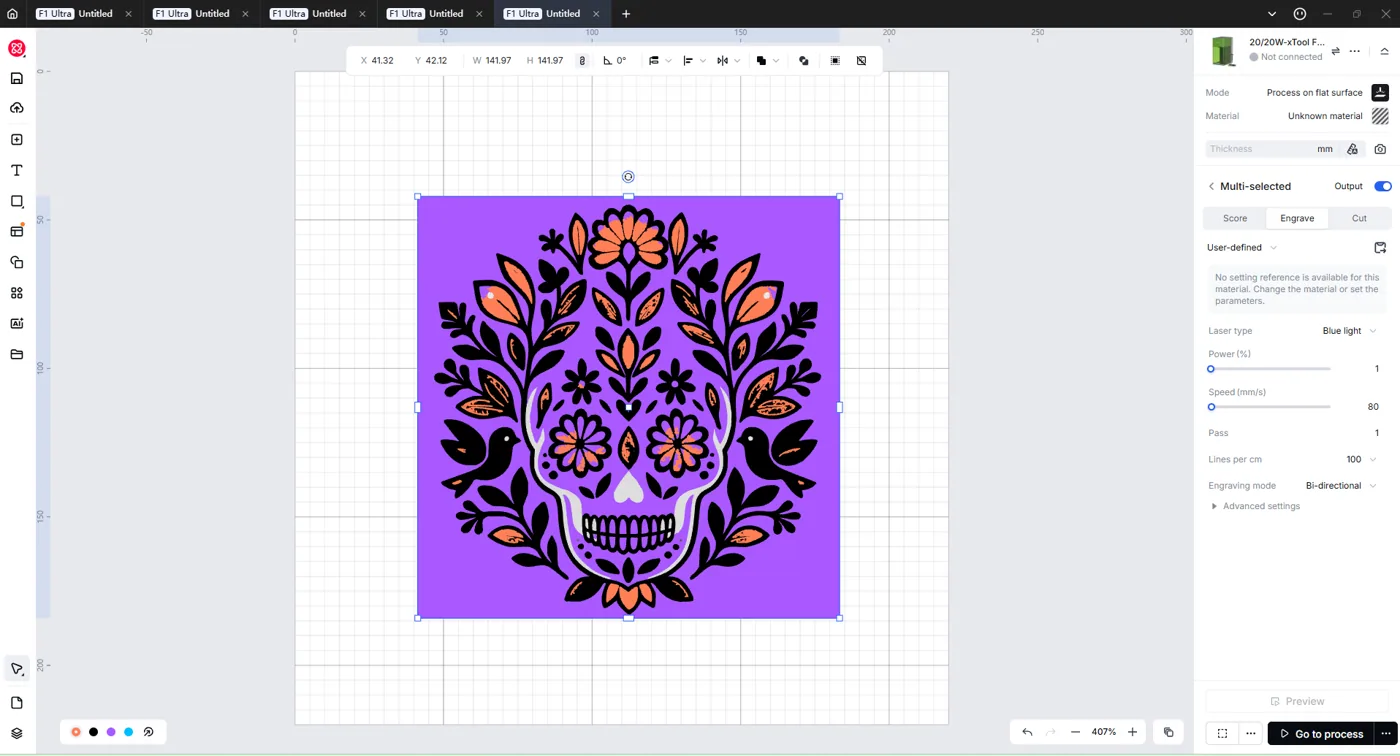This screenshot has width=1400, height=756.
Task: Open the apps grid icon
Action: pyautogui.click(x=16, y=293)
